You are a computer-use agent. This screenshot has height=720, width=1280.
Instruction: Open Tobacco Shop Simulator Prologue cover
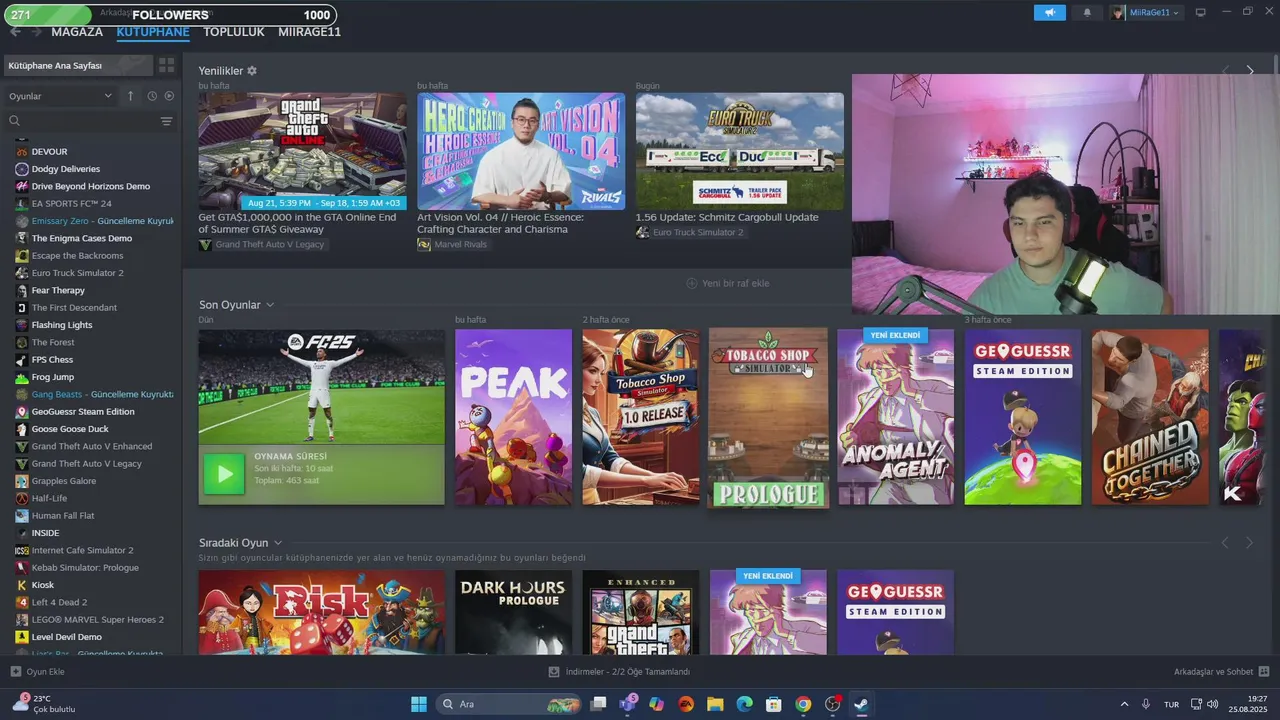click(x=768, y=417)
